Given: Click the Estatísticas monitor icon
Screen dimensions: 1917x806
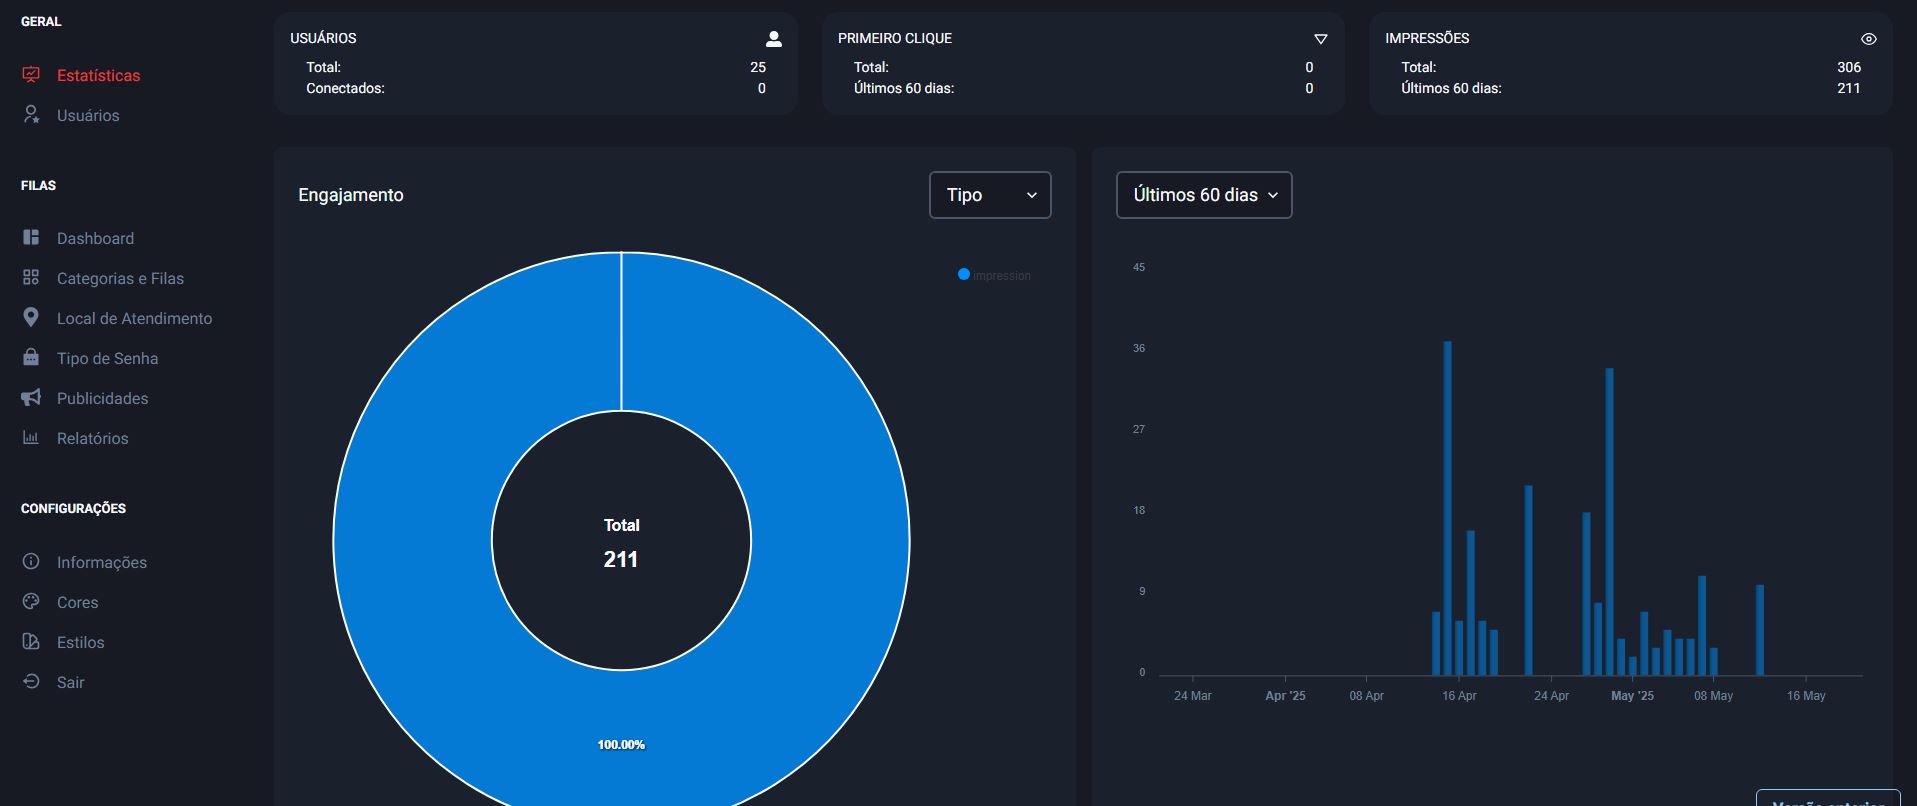Looking at the screenshot, I should [x=31, y=75].
